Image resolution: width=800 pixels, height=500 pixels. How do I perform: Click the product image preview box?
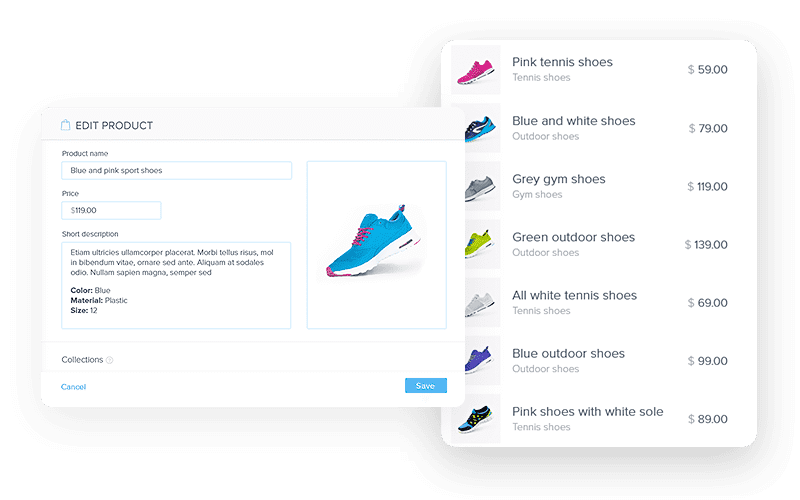(x=377, y=245)
